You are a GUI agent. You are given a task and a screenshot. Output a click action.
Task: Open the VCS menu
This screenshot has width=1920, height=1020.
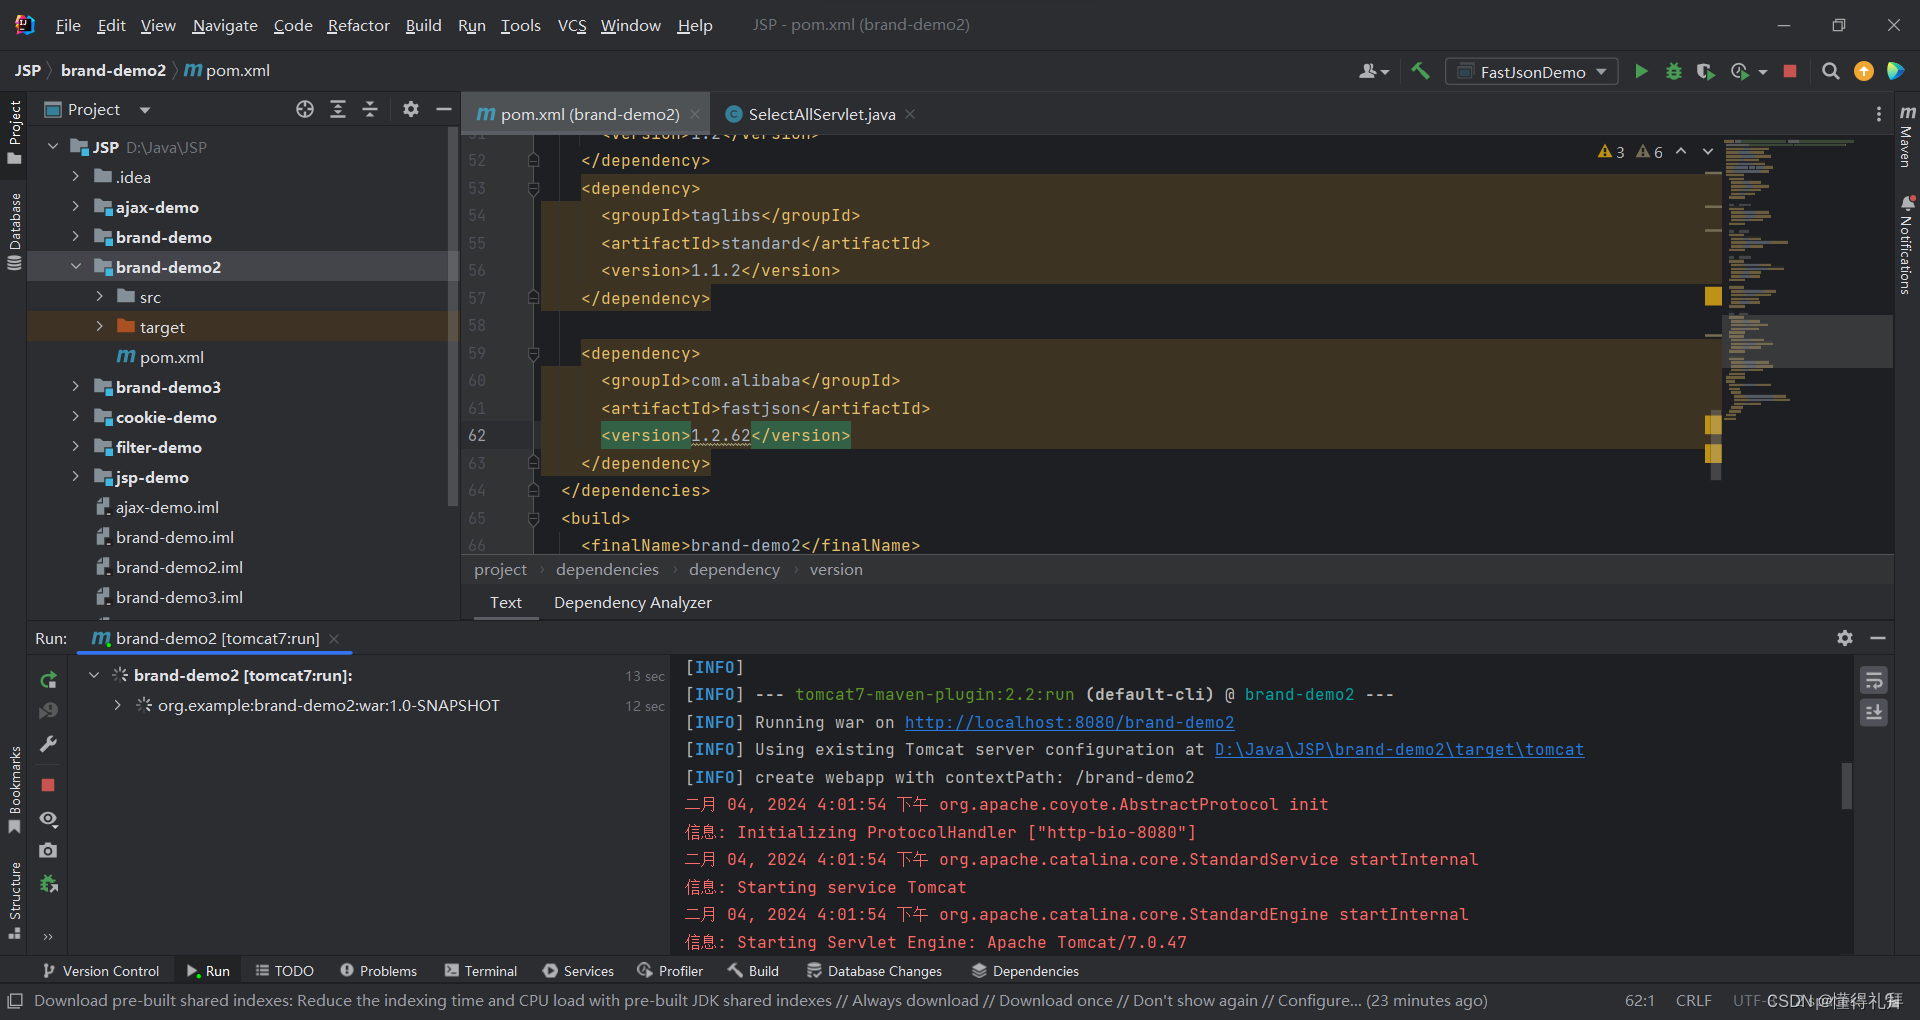[x=572, y=25]
